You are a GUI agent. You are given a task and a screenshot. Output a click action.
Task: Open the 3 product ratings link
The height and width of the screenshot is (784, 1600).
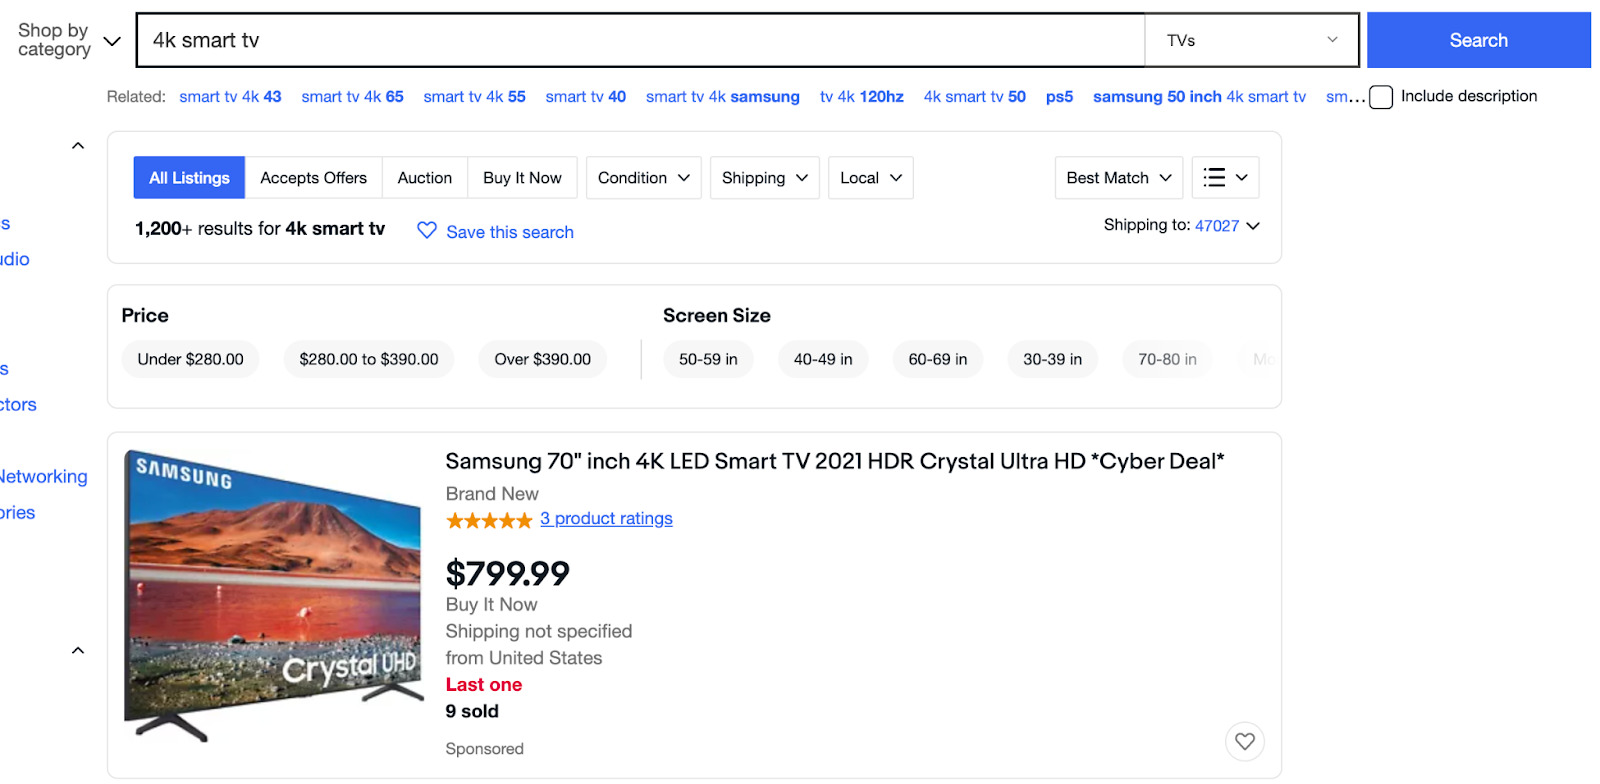click(606, 519)
